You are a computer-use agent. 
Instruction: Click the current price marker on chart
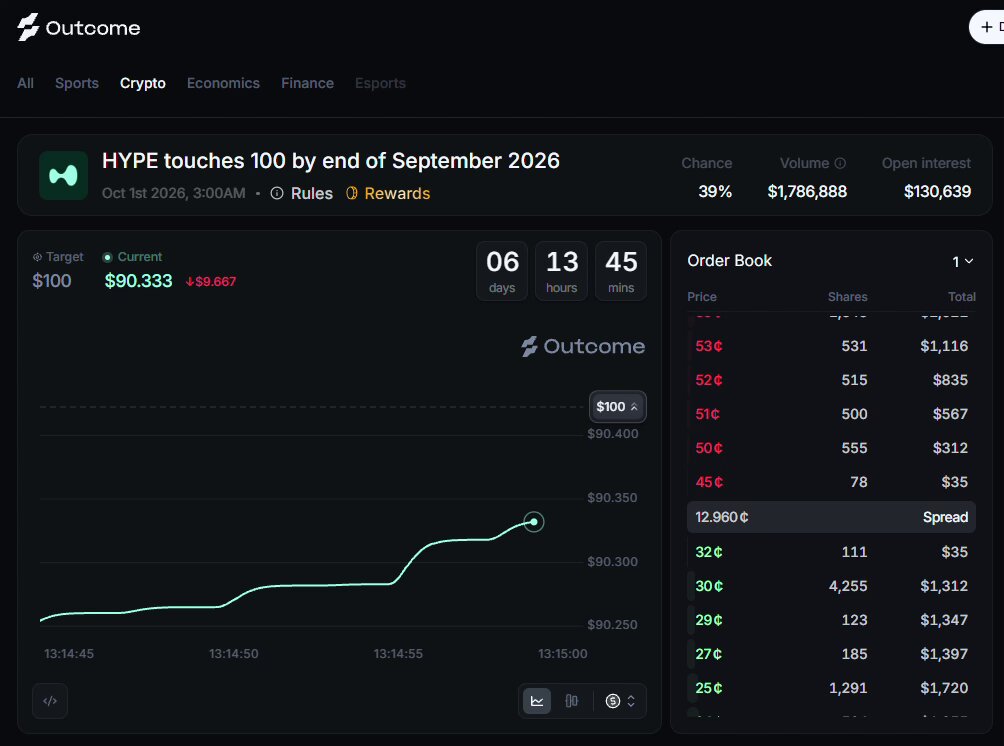534,522
